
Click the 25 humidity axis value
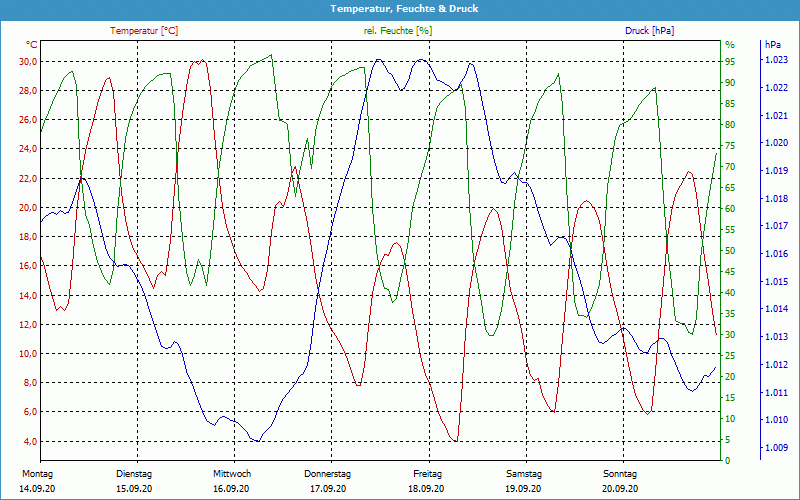(x=730, y=355)
